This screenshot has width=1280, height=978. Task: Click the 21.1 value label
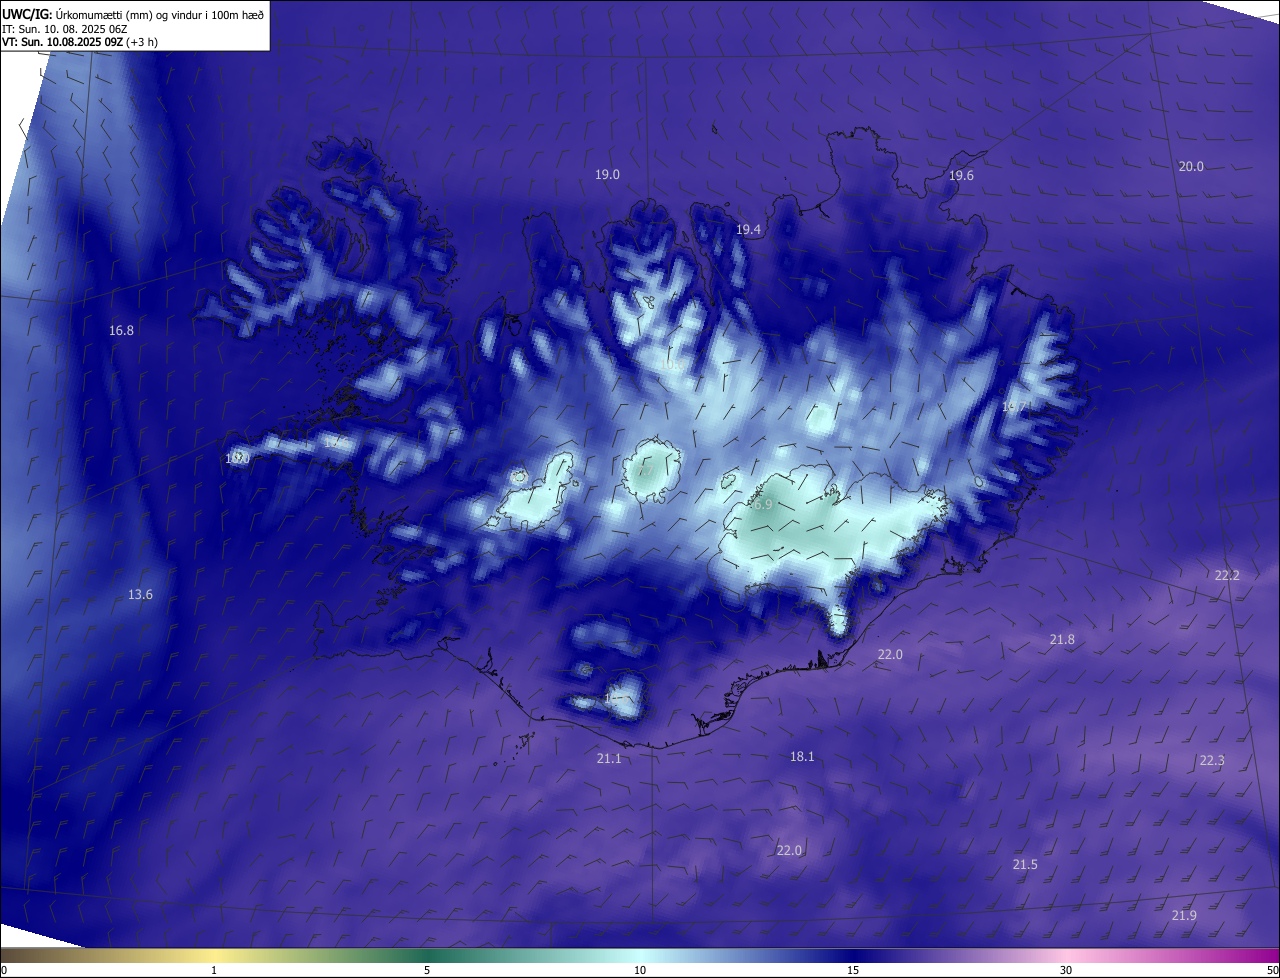(609, 759)
